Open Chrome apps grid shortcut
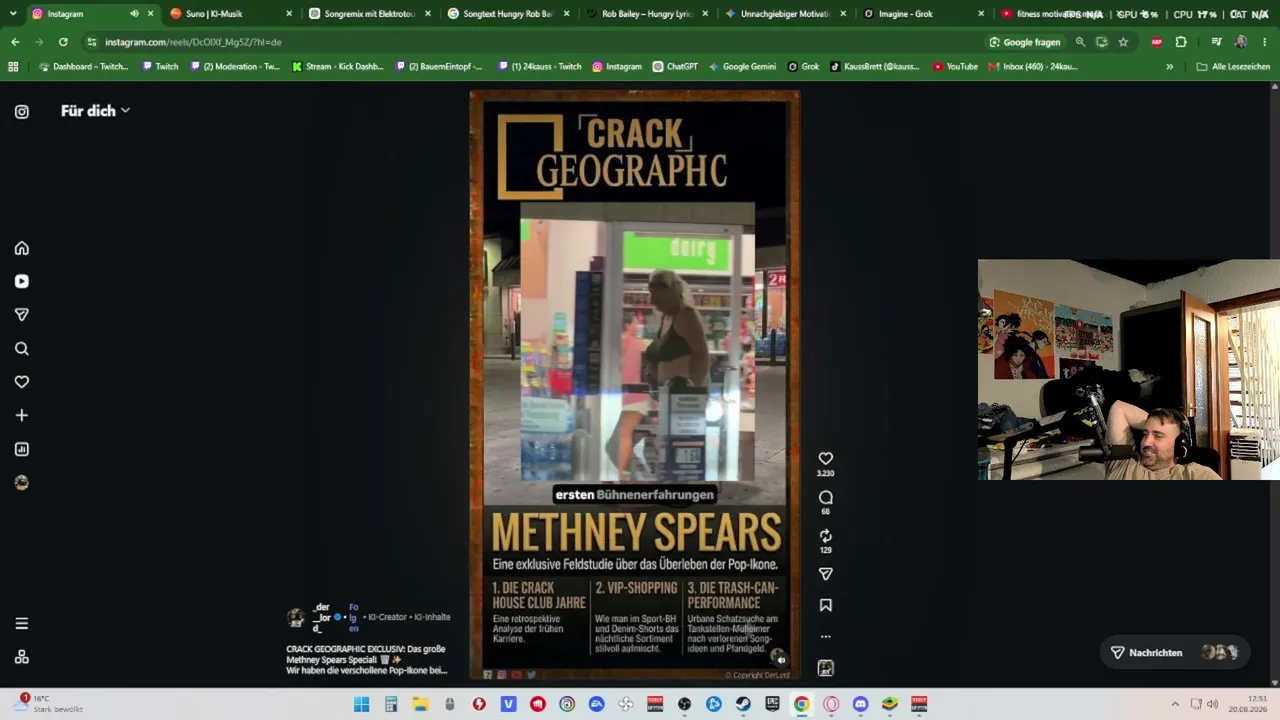 tap(13, 67)
